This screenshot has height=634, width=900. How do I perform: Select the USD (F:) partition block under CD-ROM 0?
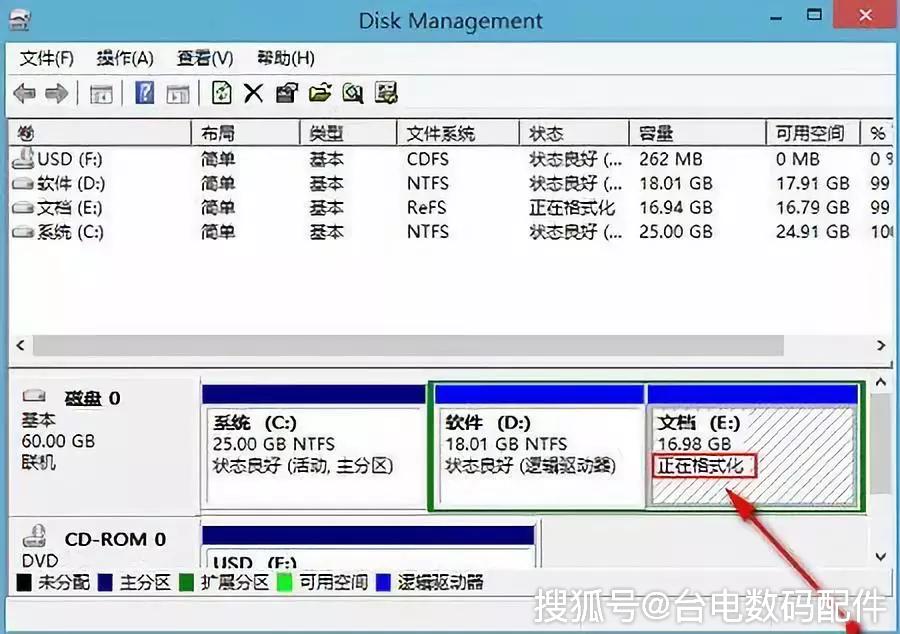368,547
